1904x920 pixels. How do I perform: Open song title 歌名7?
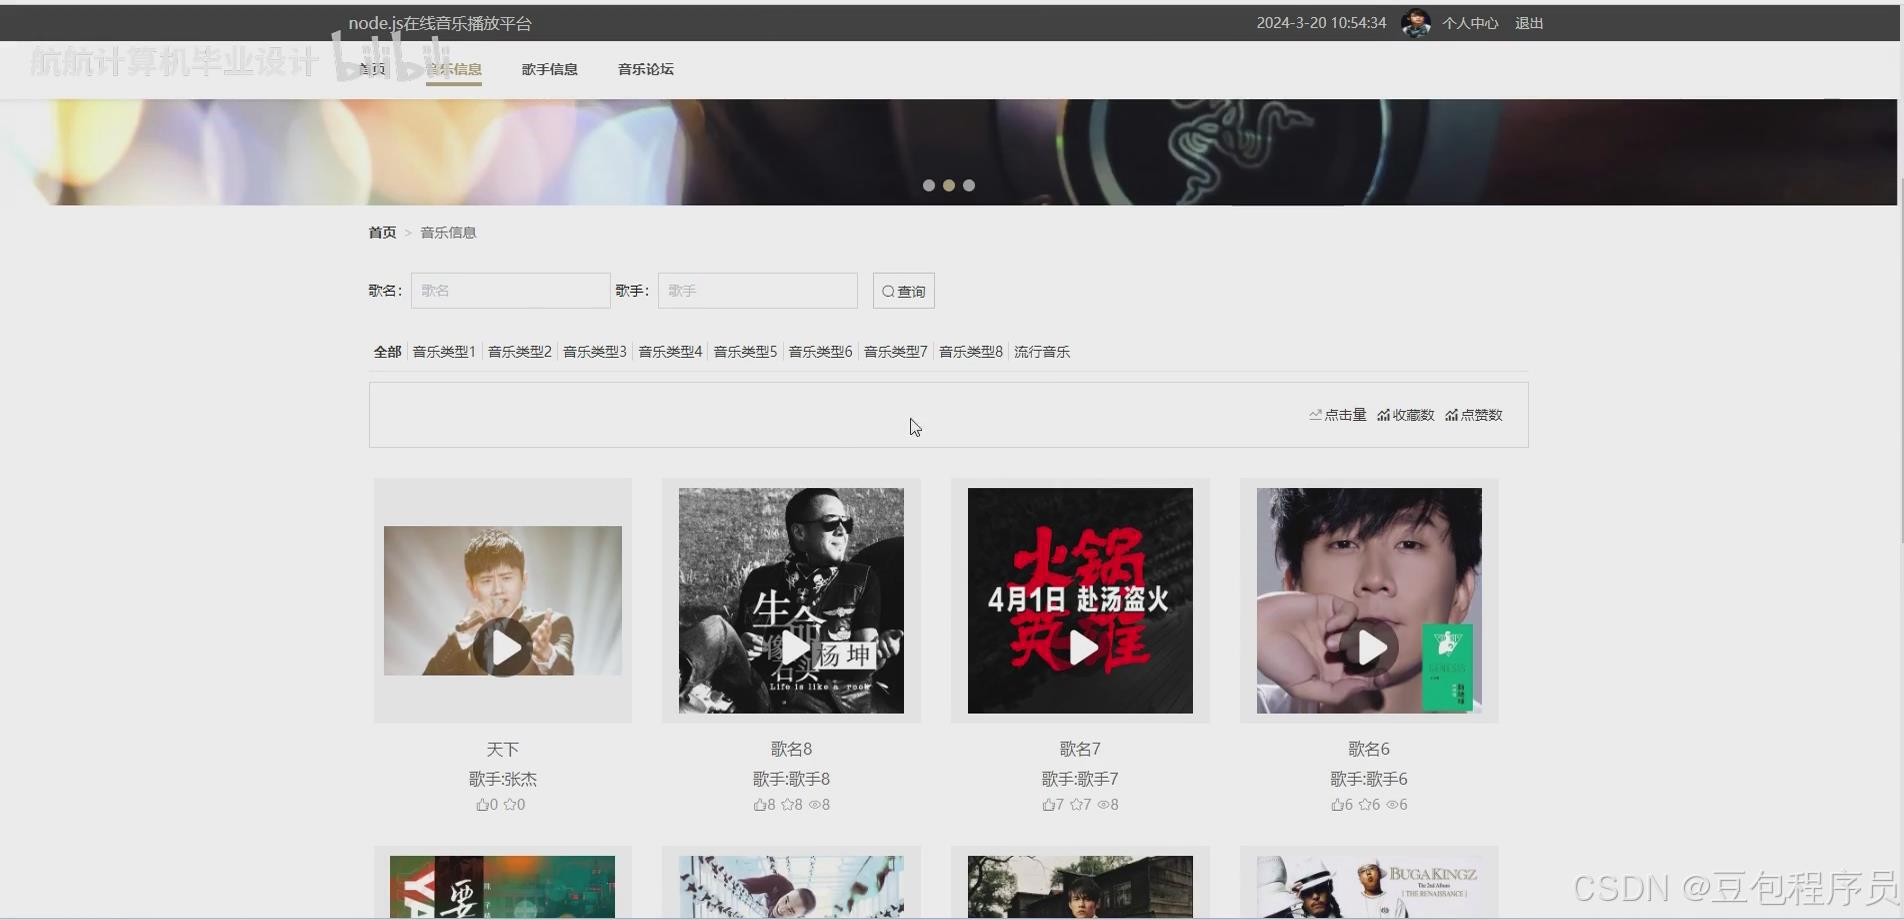(x=1080, y=749)
